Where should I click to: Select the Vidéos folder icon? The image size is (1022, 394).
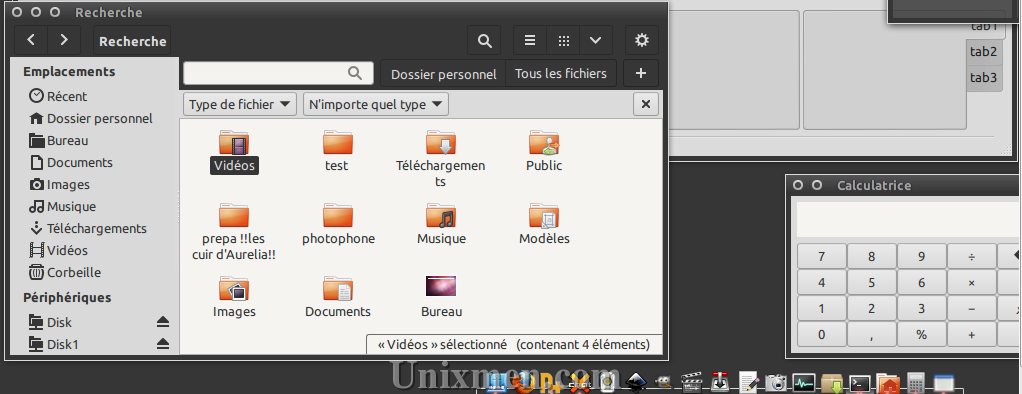point(234,142)
